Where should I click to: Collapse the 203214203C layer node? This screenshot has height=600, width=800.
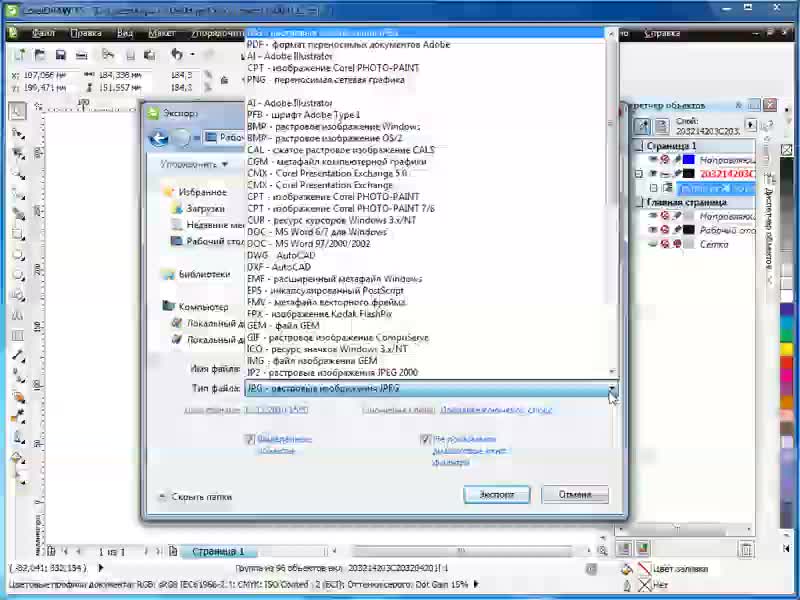click(x=638, y=174)
